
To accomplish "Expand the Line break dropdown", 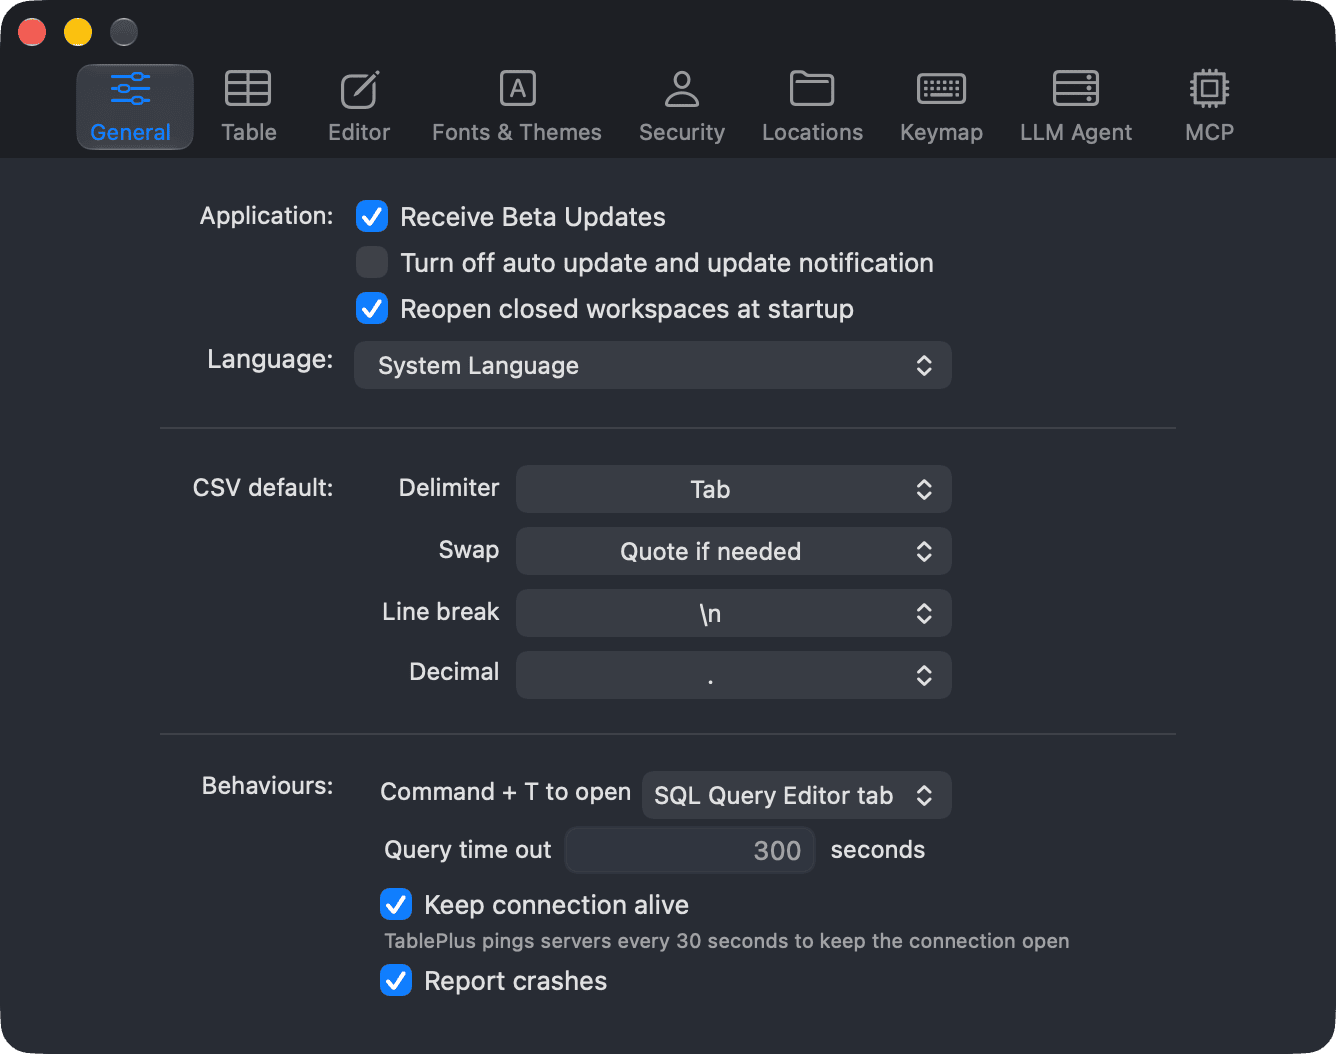I will (x=734, y=613).
